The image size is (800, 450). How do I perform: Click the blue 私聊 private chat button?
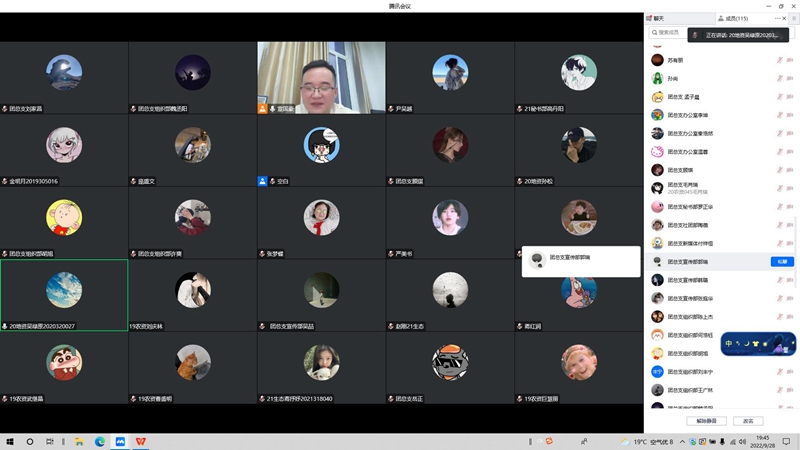781,261
